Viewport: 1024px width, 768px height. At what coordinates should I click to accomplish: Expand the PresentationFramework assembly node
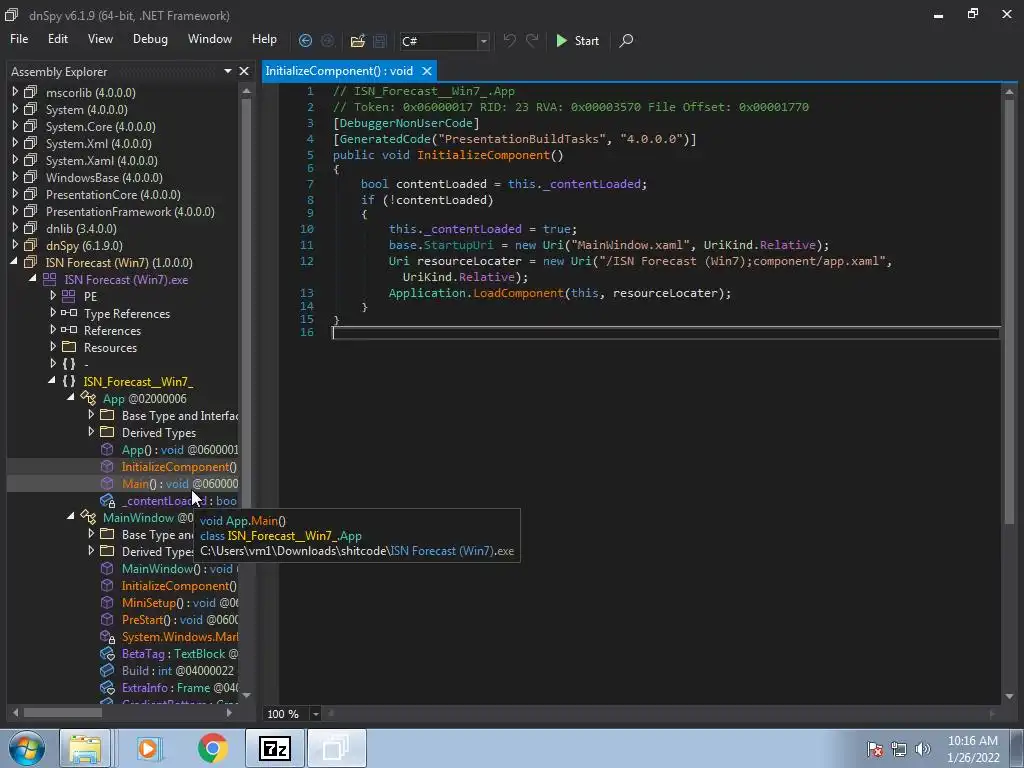15,211
